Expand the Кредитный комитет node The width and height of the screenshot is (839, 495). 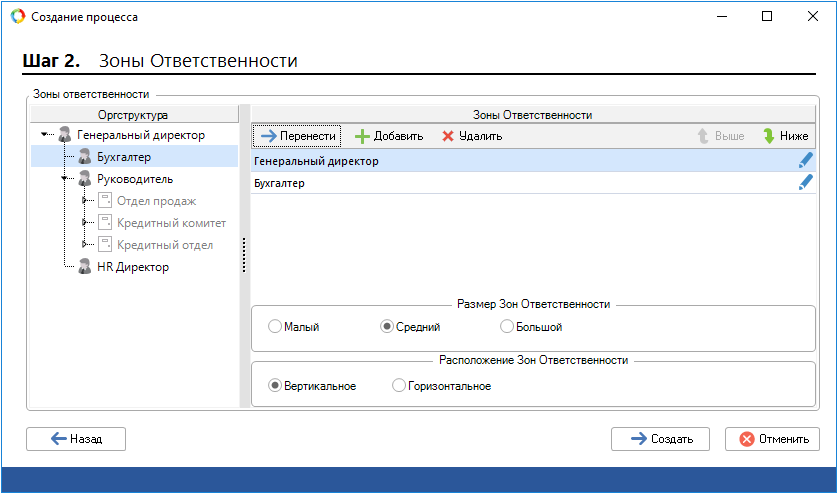pos(86,223)
